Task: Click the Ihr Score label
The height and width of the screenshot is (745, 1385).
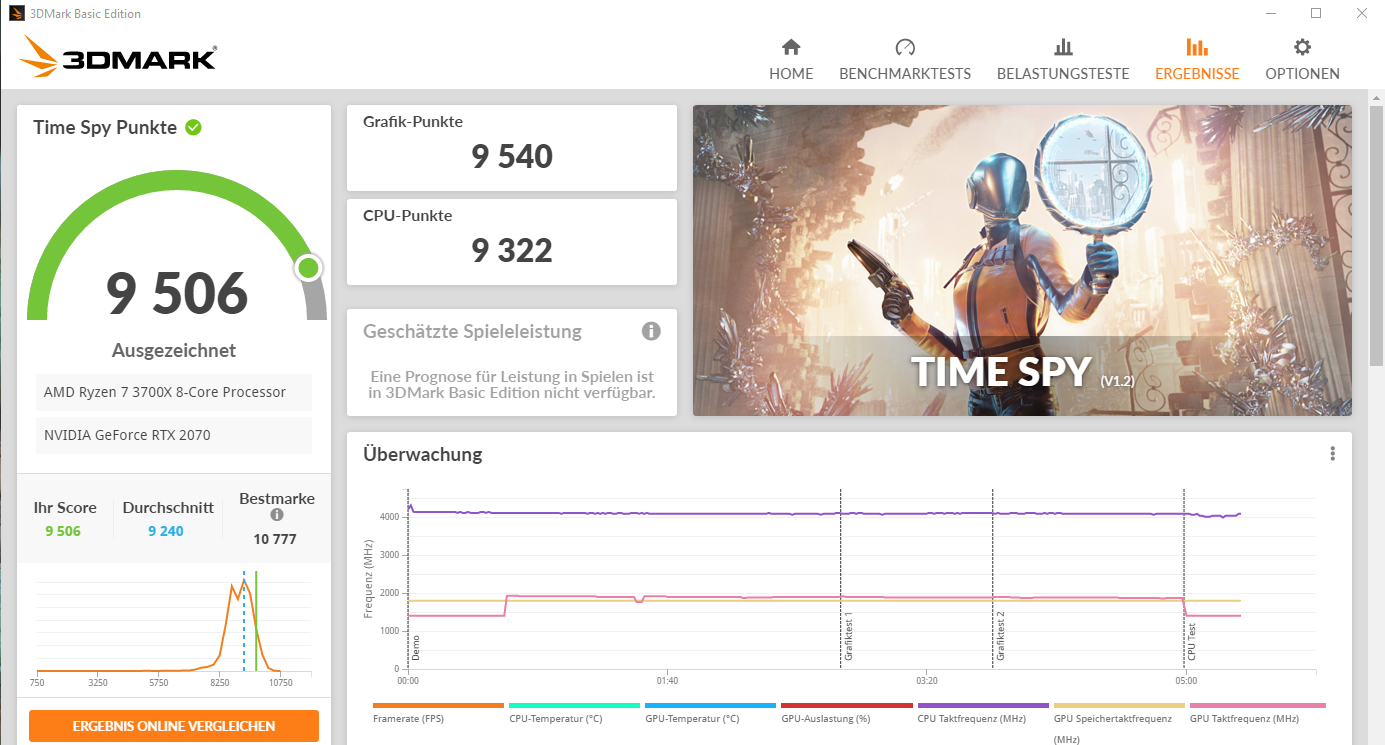Action: point(65,507)
